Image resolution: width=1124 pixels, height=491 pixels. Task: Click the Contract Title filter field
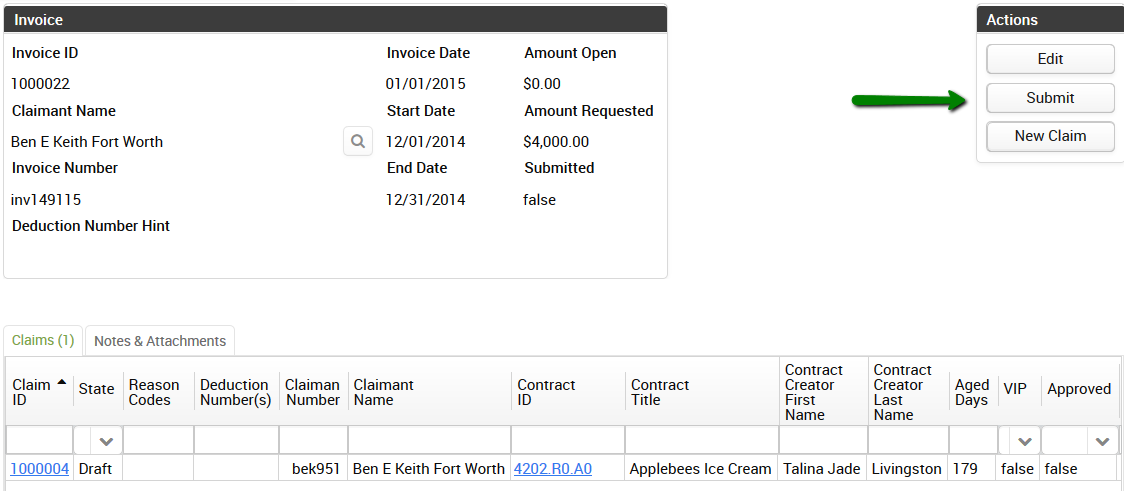701,441
